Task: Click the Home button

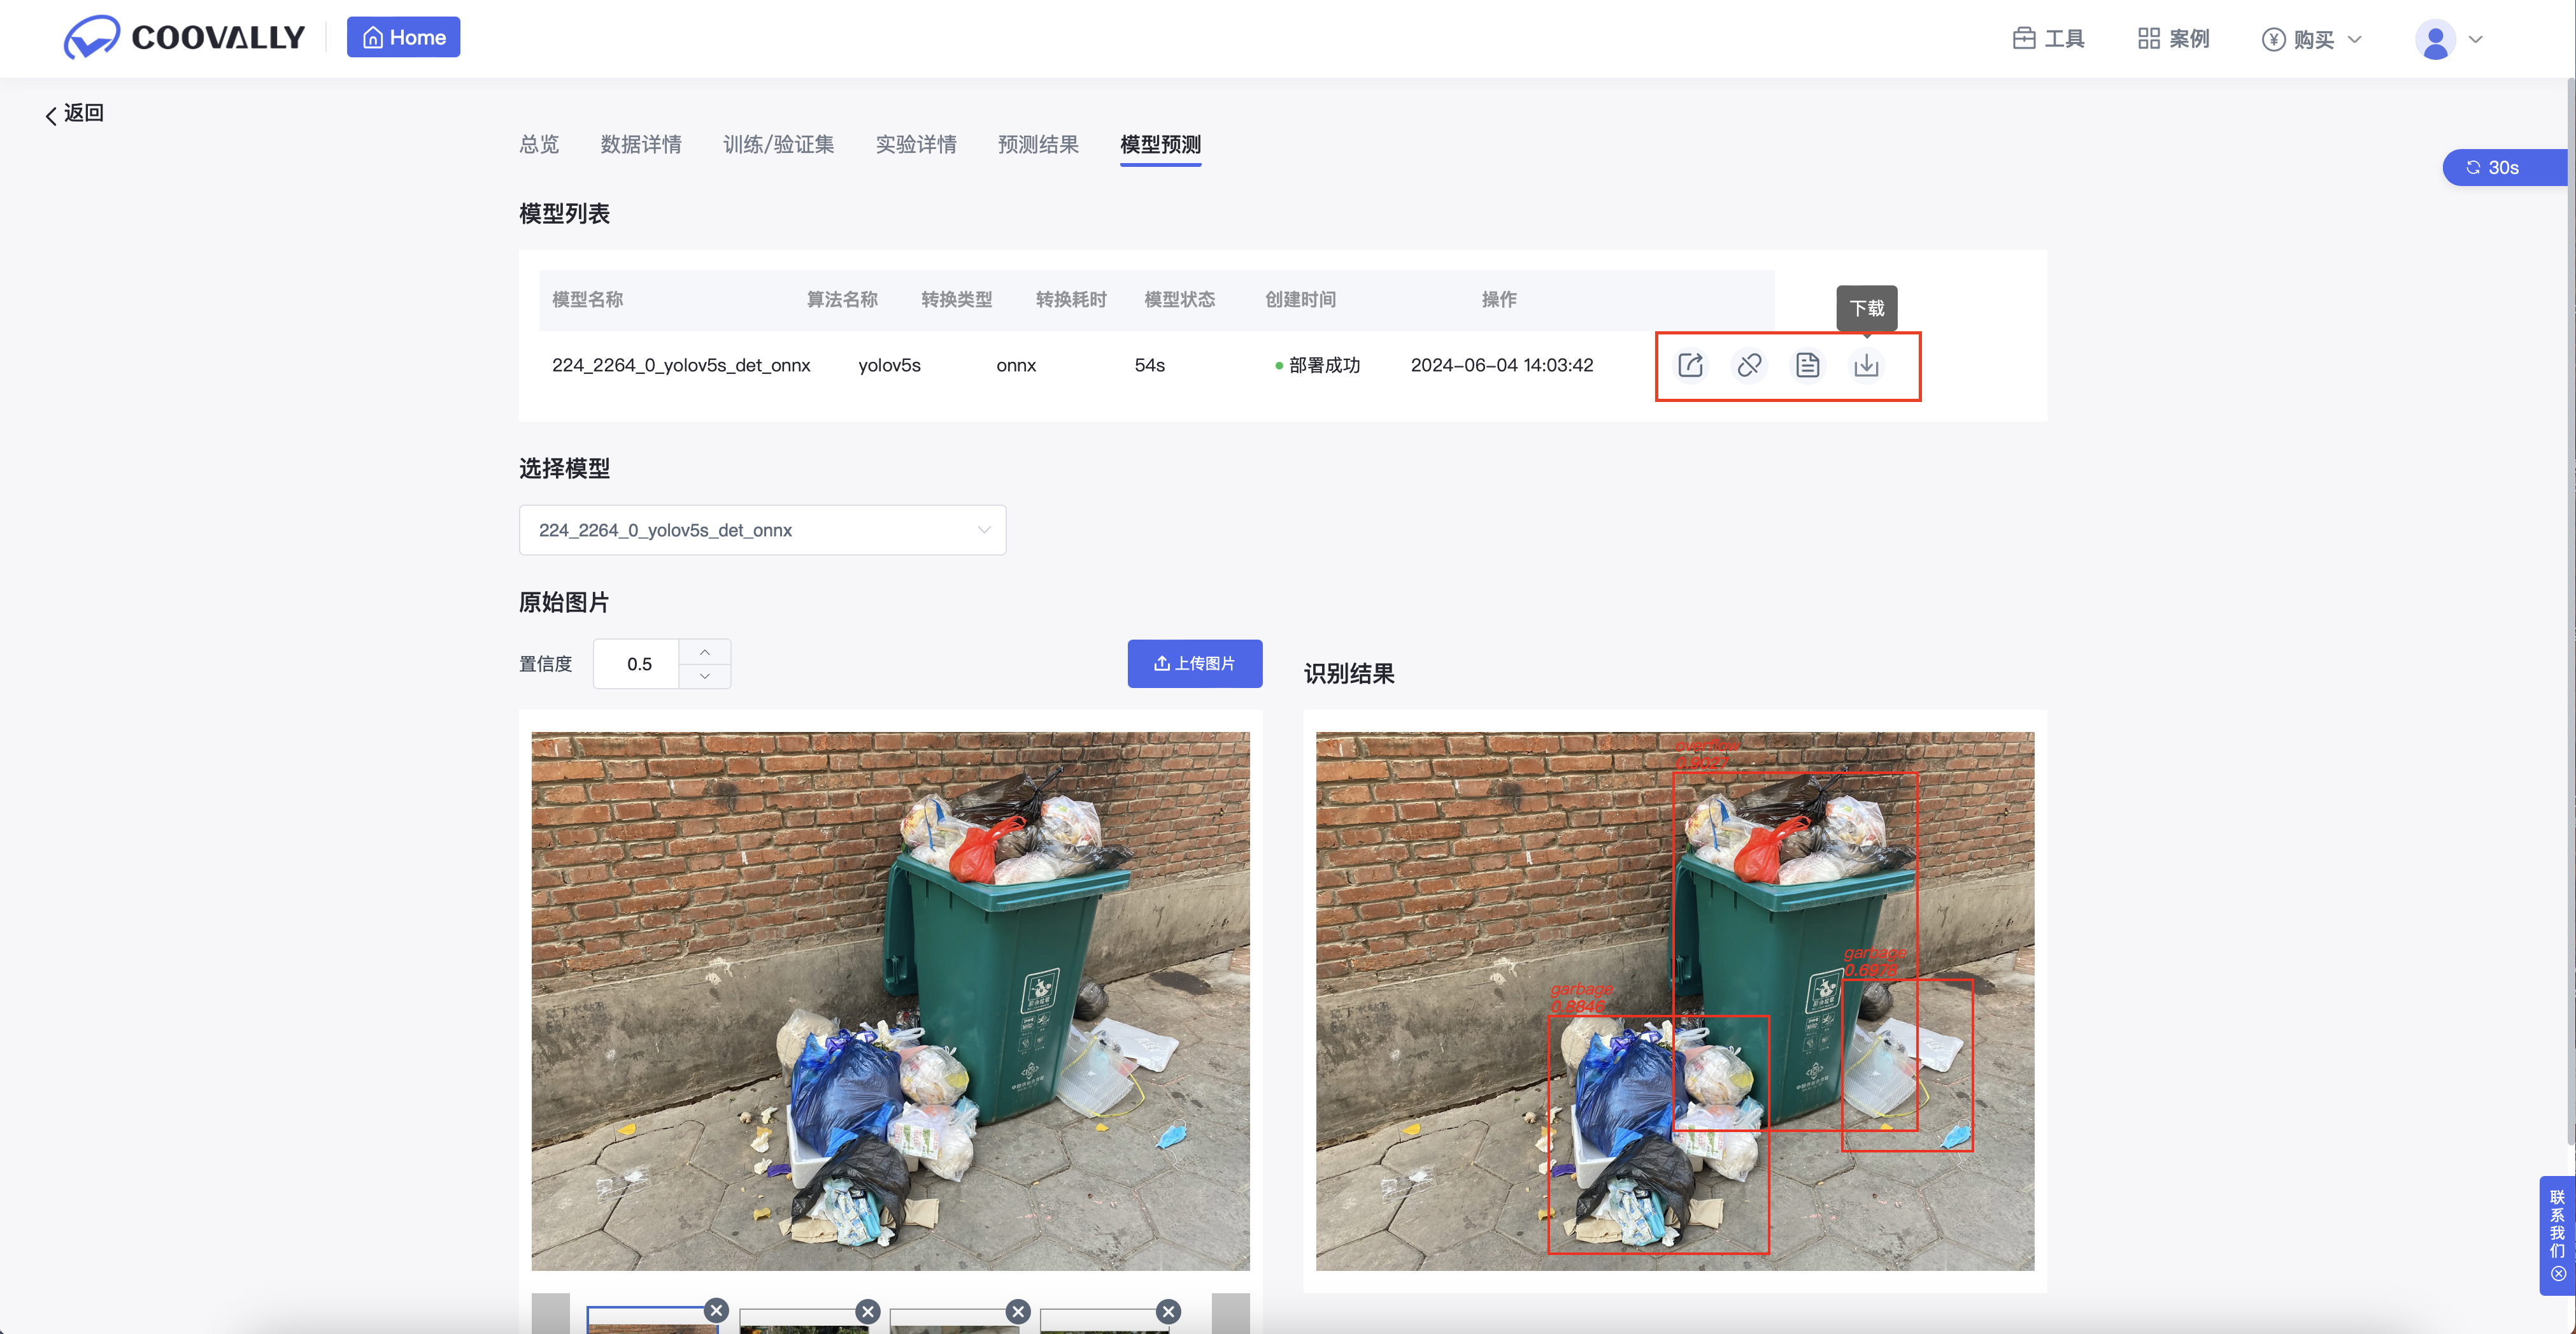Action: click(403, 38)
